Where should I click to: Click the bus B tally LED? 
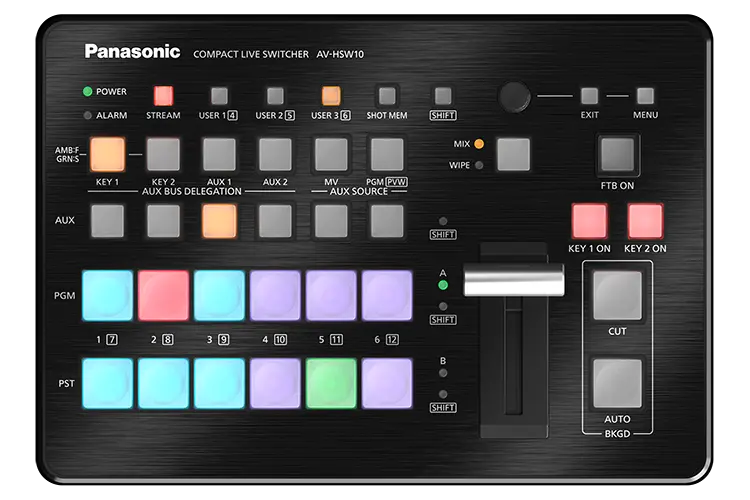coord(443,373)
